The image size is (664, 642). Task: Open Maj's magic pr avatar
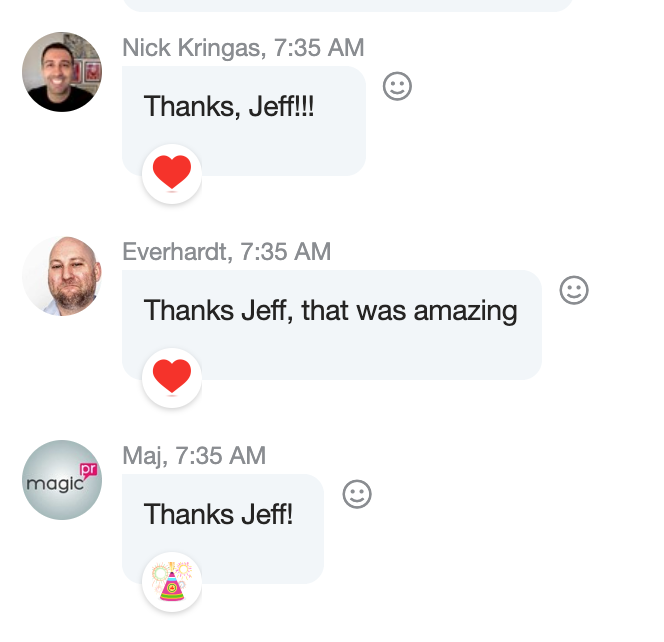pos(62,480)
